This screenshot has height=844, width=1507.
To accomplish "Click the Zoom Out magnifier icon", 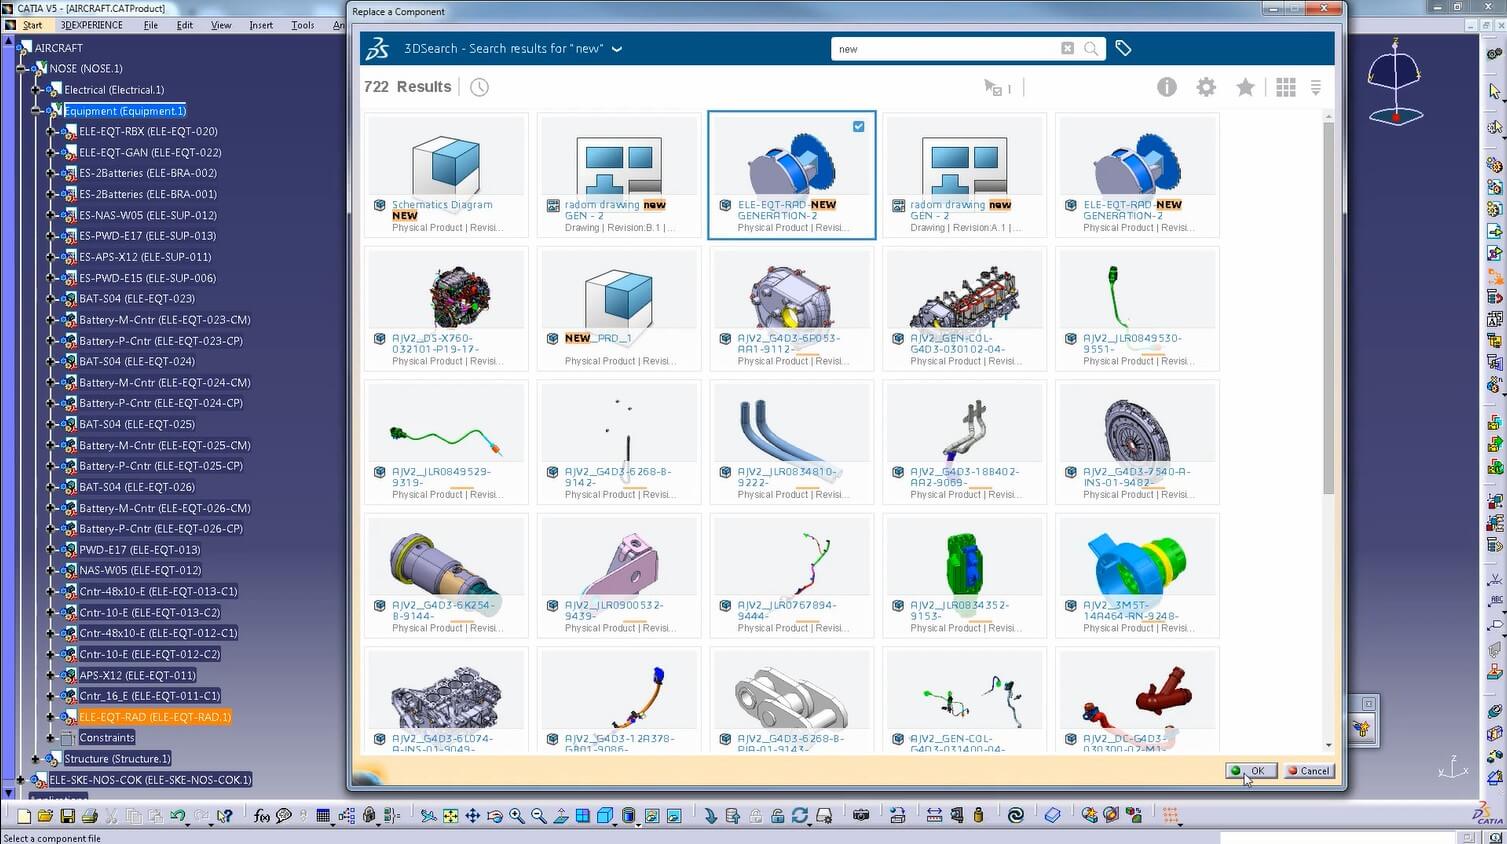I will (539, 816).
